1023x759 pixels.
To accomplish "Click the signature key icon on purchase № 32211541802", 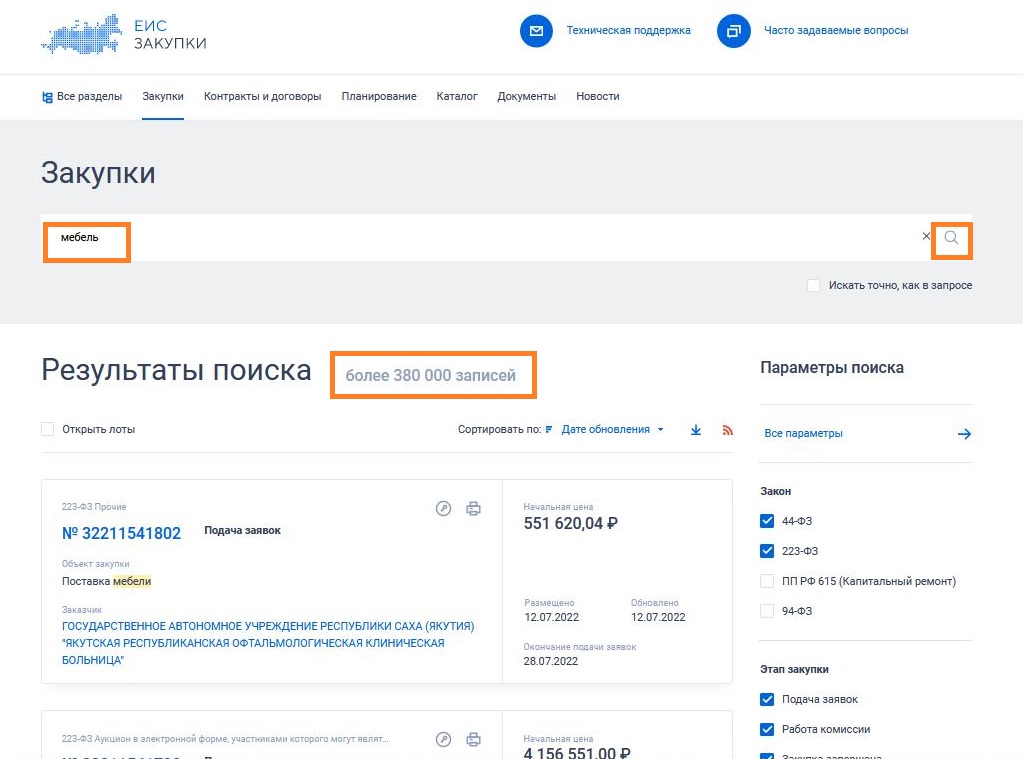I will click(x=444, y=509).
